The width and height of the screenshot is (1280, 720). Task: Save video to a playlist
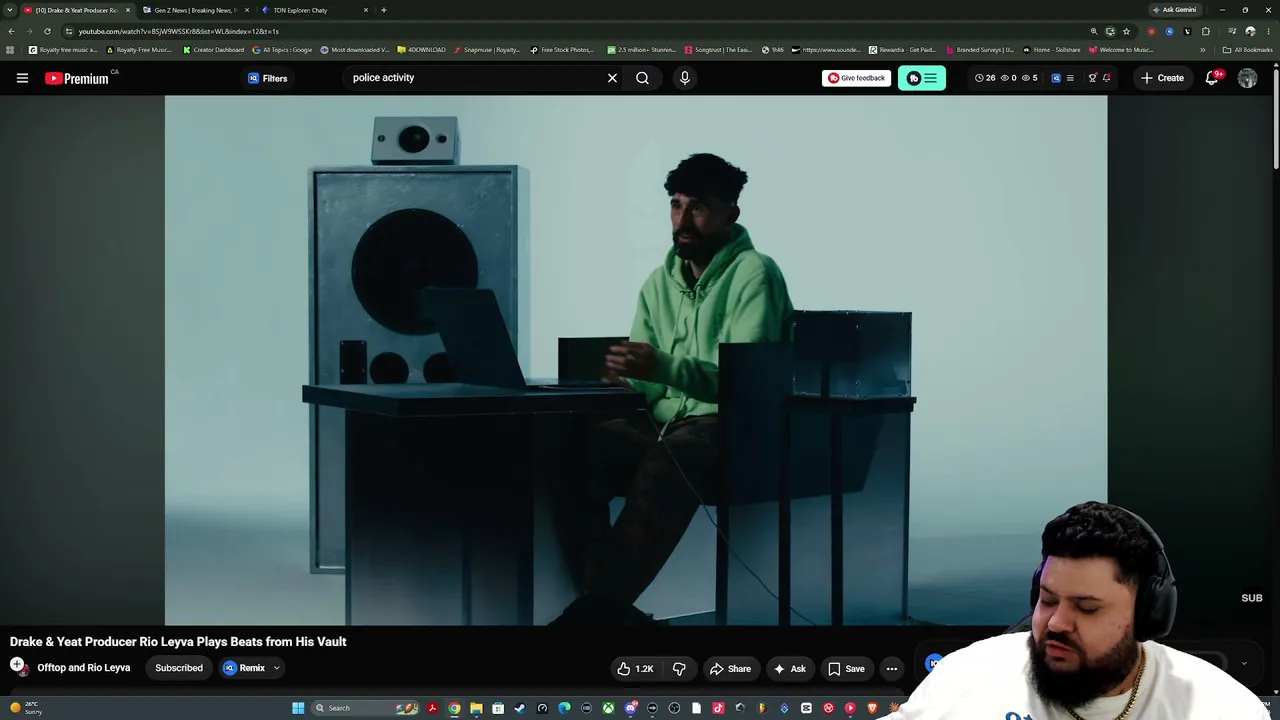(846, 669)
